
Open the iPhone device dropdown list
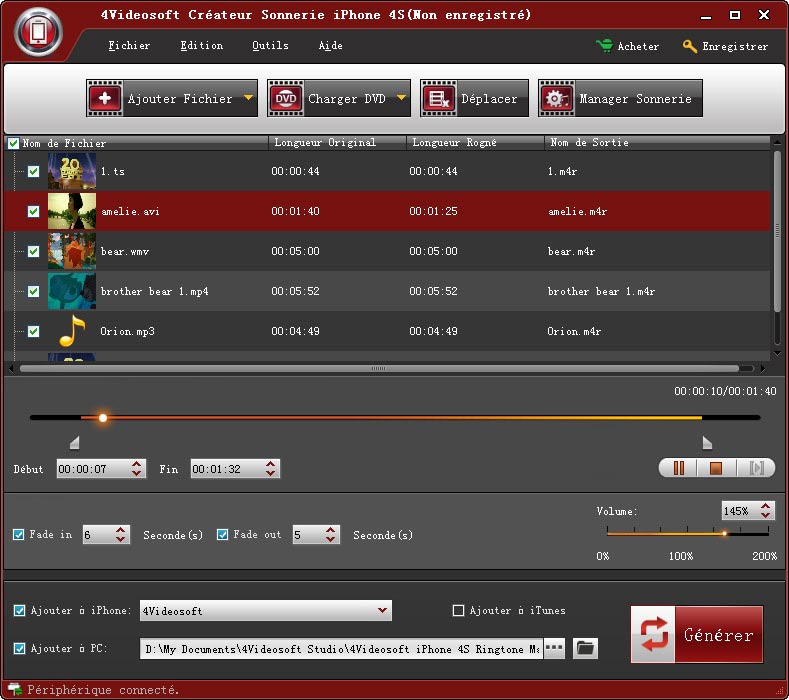pos(383,610)
